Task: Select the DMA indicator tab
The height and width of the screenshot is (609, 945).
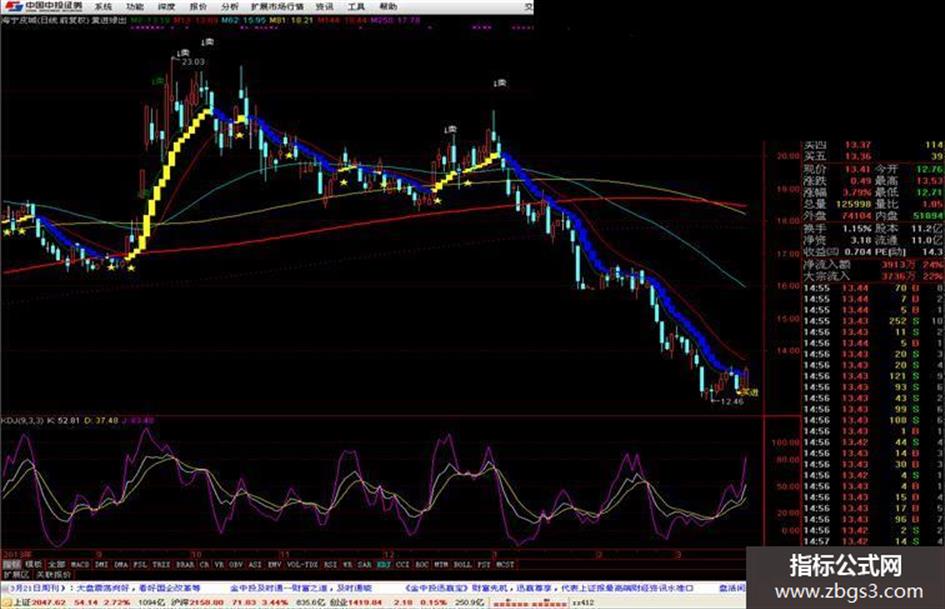Action: point(121,564)
